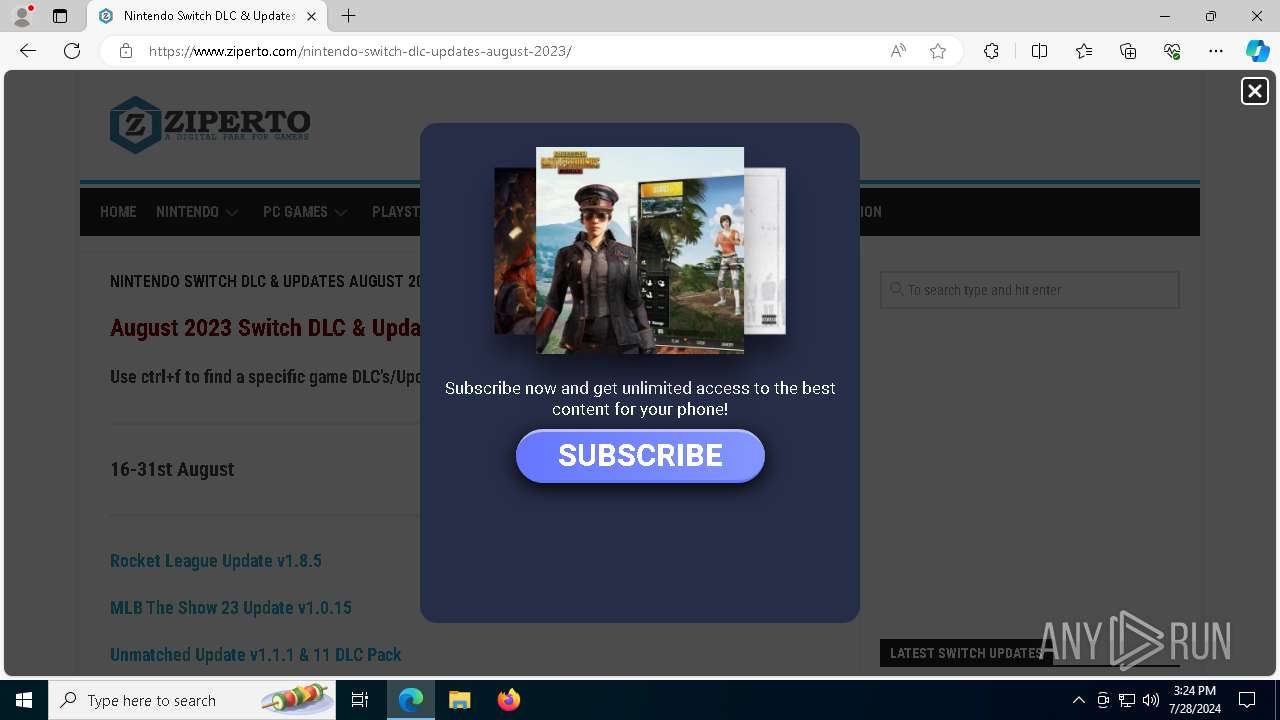Open MLB The Show 23 Update v1.0.15
Viewport: 1280px width, 720px height.
click(x=231, y=608)
